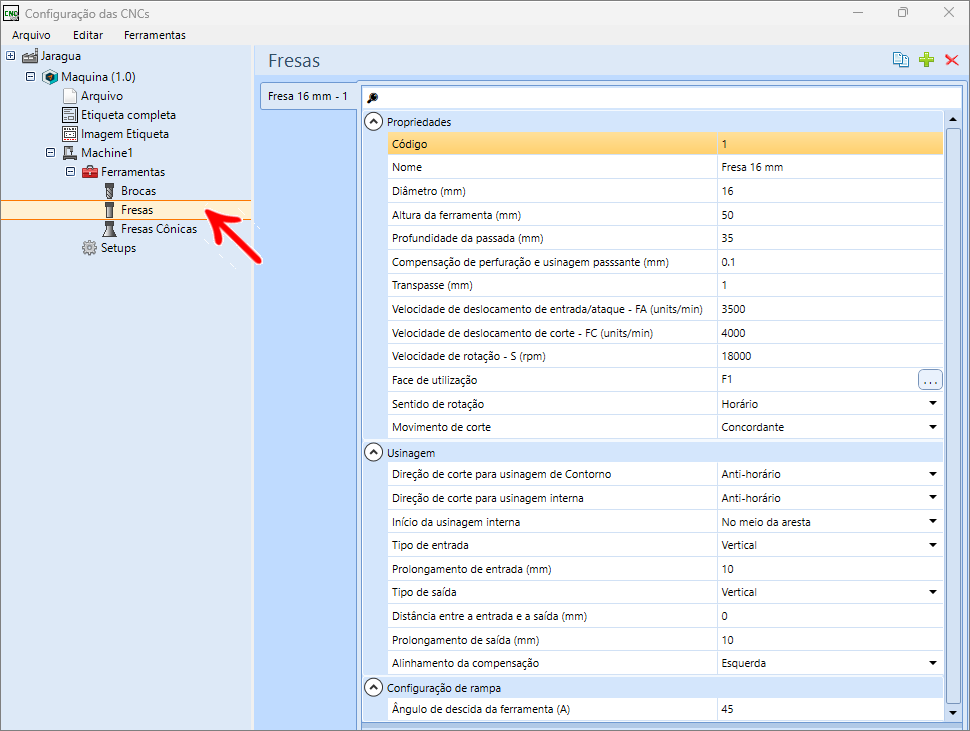Select Imagem Etiqueta in the tree
Viewport: 970px width, 731px height.
[125, 134]
